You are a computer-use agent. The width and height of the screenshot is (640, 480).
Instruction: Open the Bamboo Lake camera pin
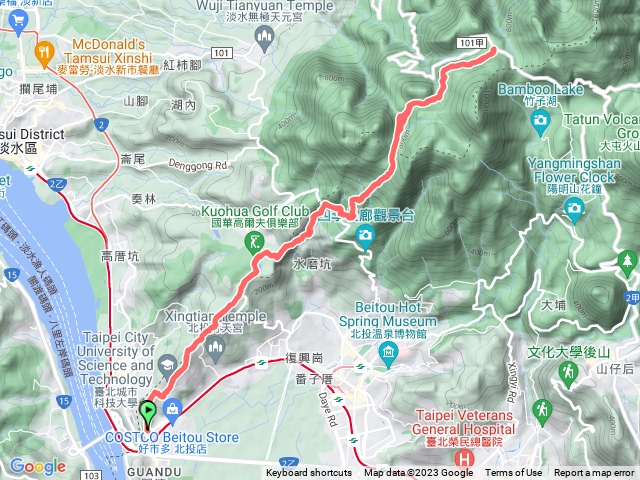[541, 123]
